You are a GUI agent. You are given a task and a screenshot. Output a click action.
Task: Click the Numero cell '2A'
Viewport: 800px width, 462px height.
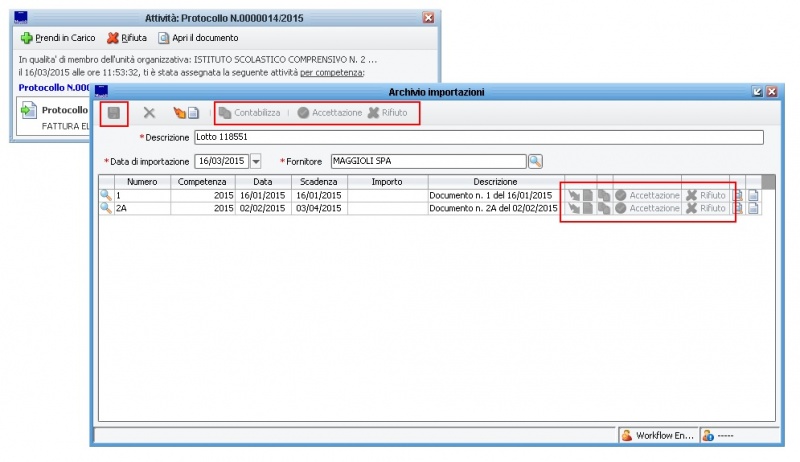142,208
